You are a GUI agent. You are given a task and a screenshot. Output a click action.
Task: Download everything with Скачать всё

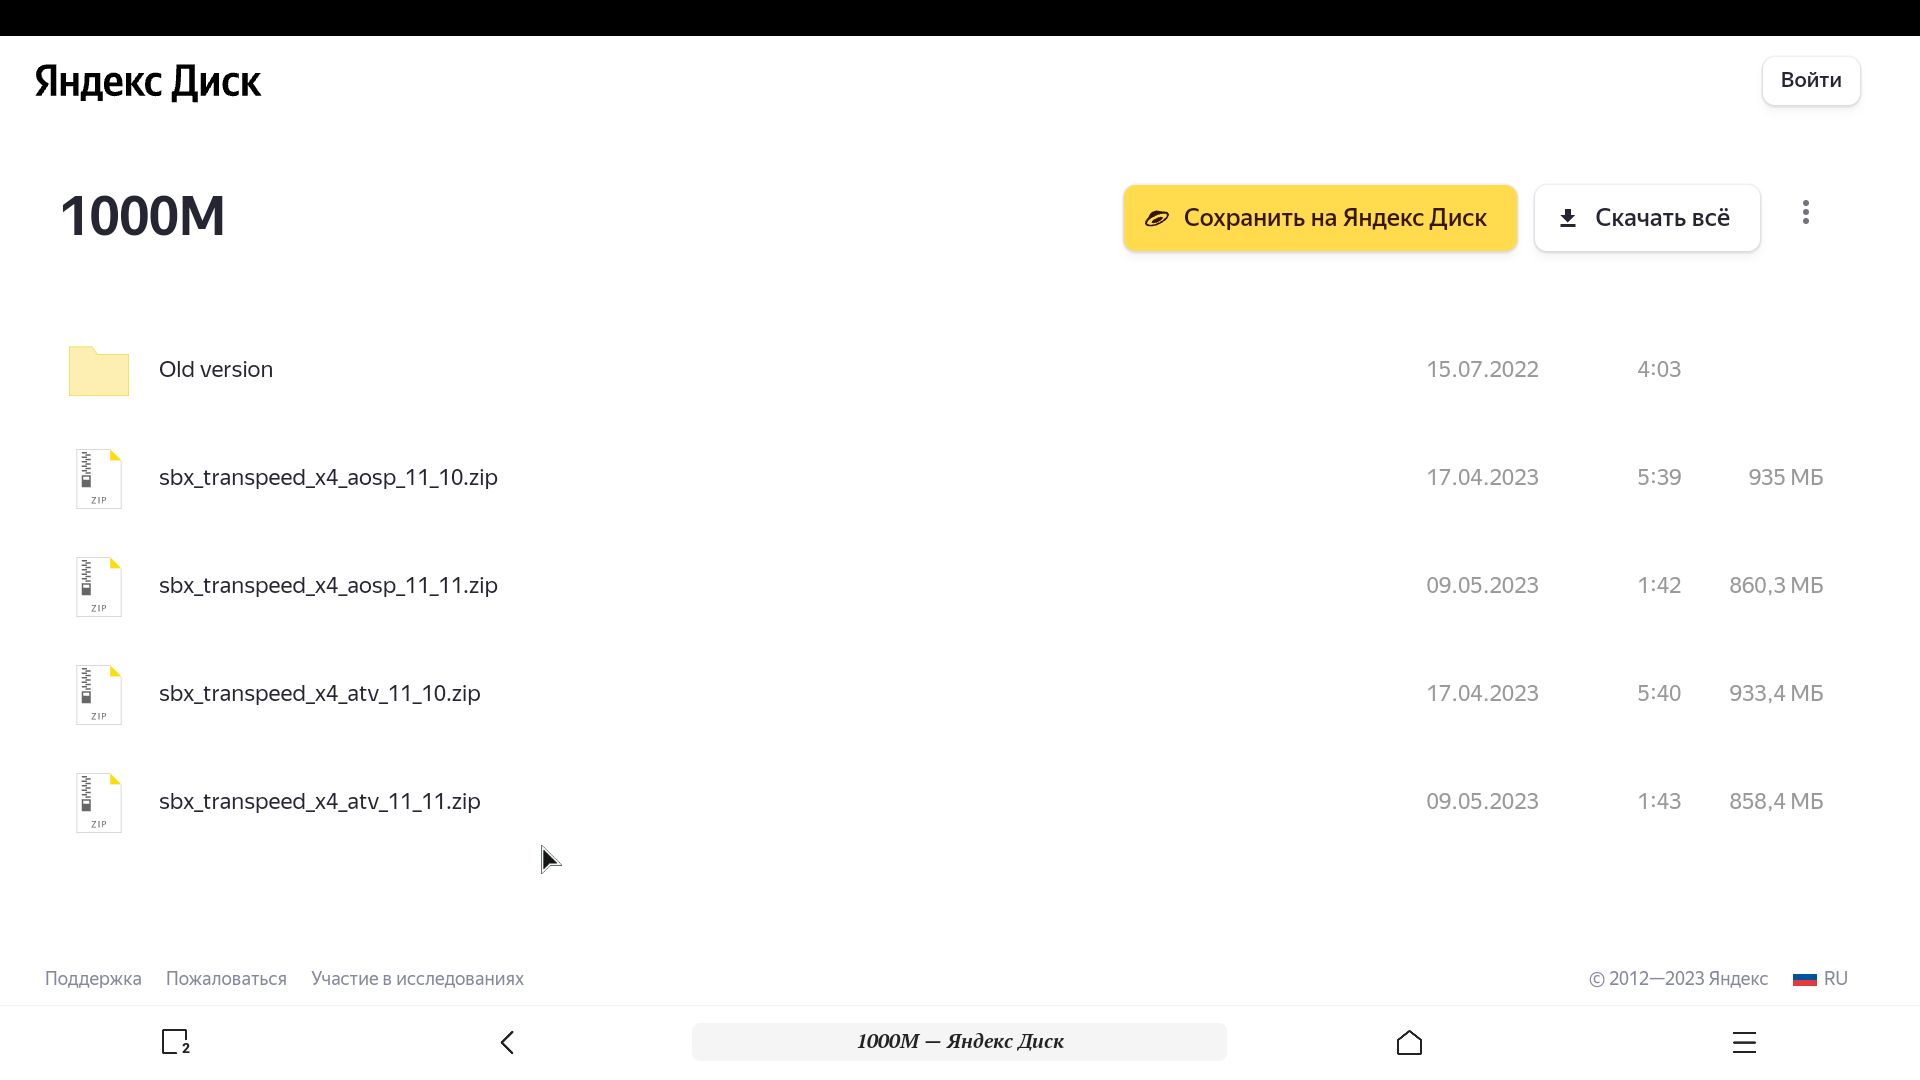pos(1647,218)
